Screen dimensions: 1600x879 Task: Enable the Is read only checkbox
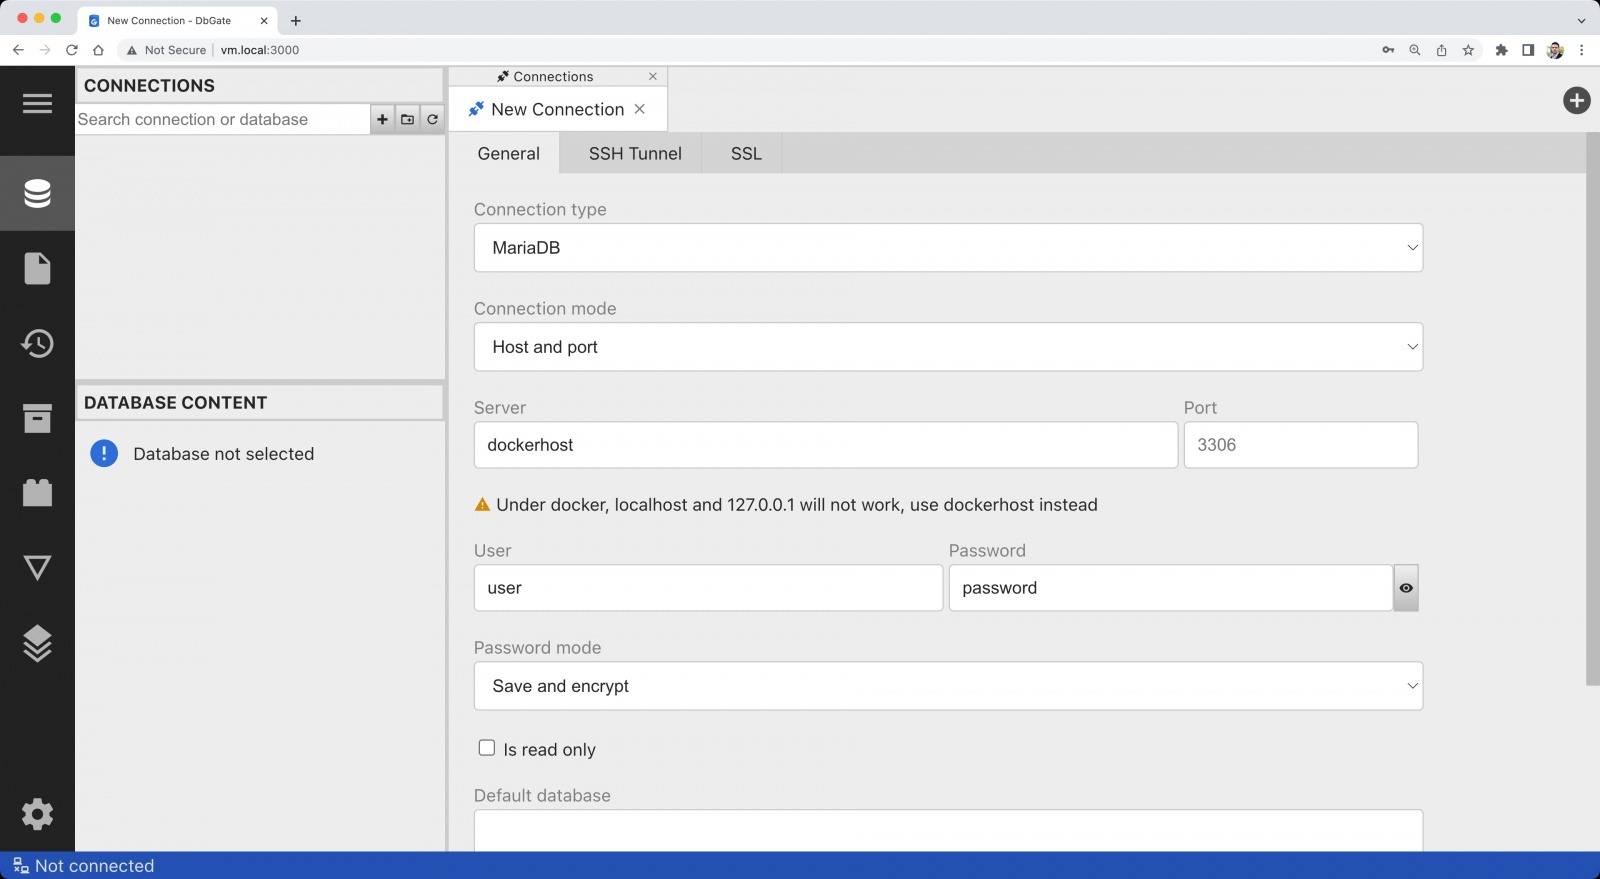click(x=487, y=748)
